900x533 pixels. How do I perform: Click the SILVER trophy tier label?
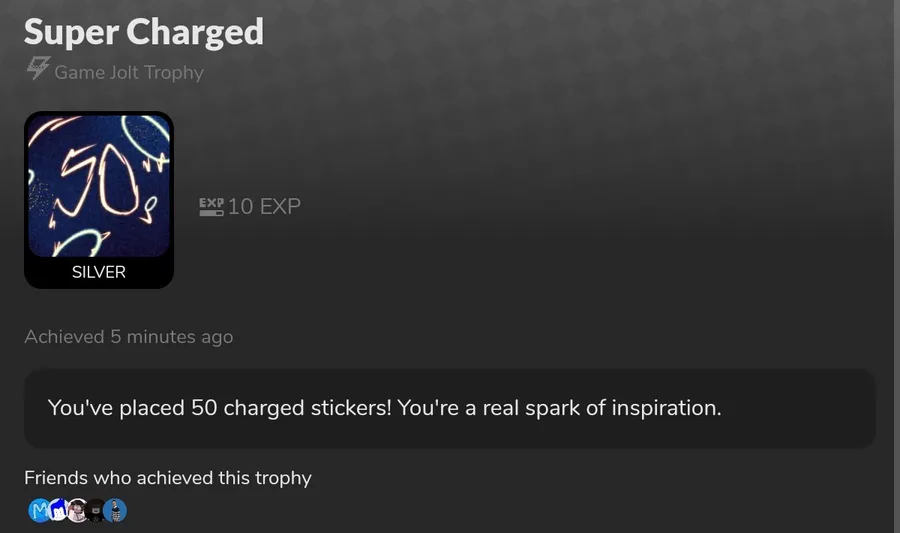click(x=99, y=272)
